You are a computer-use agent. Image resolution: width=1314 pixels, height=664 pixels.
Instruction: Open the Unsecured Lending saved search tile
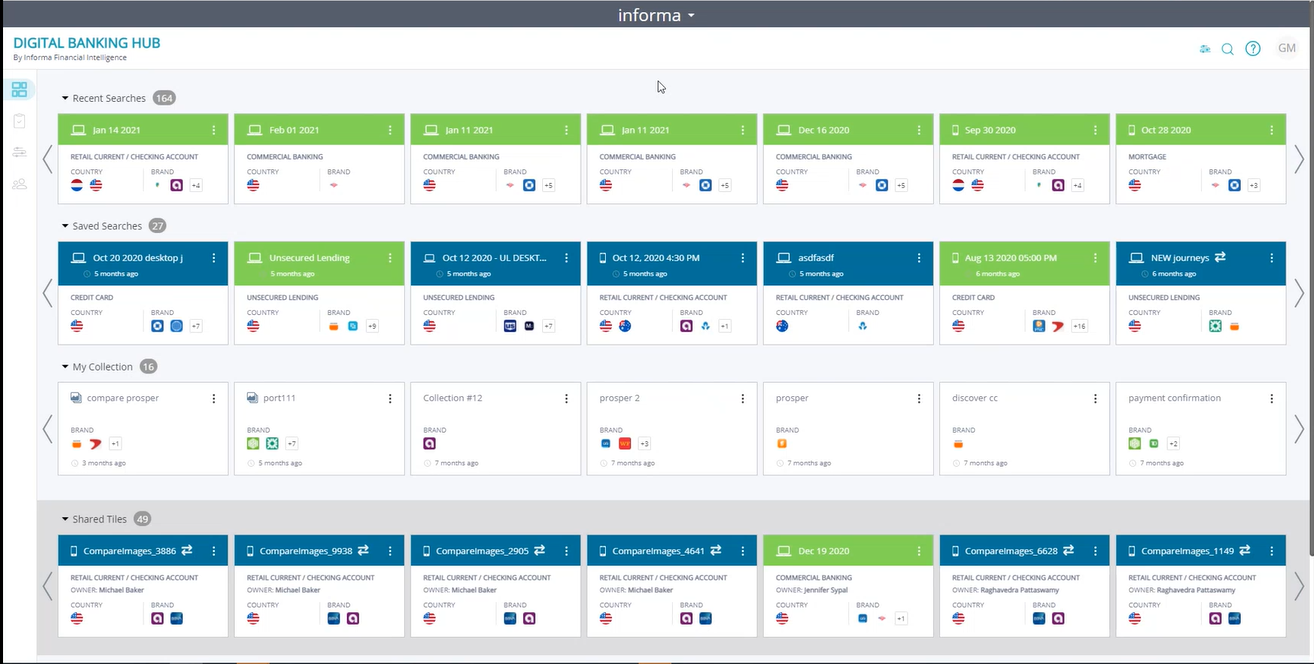[x=319, y=293]
